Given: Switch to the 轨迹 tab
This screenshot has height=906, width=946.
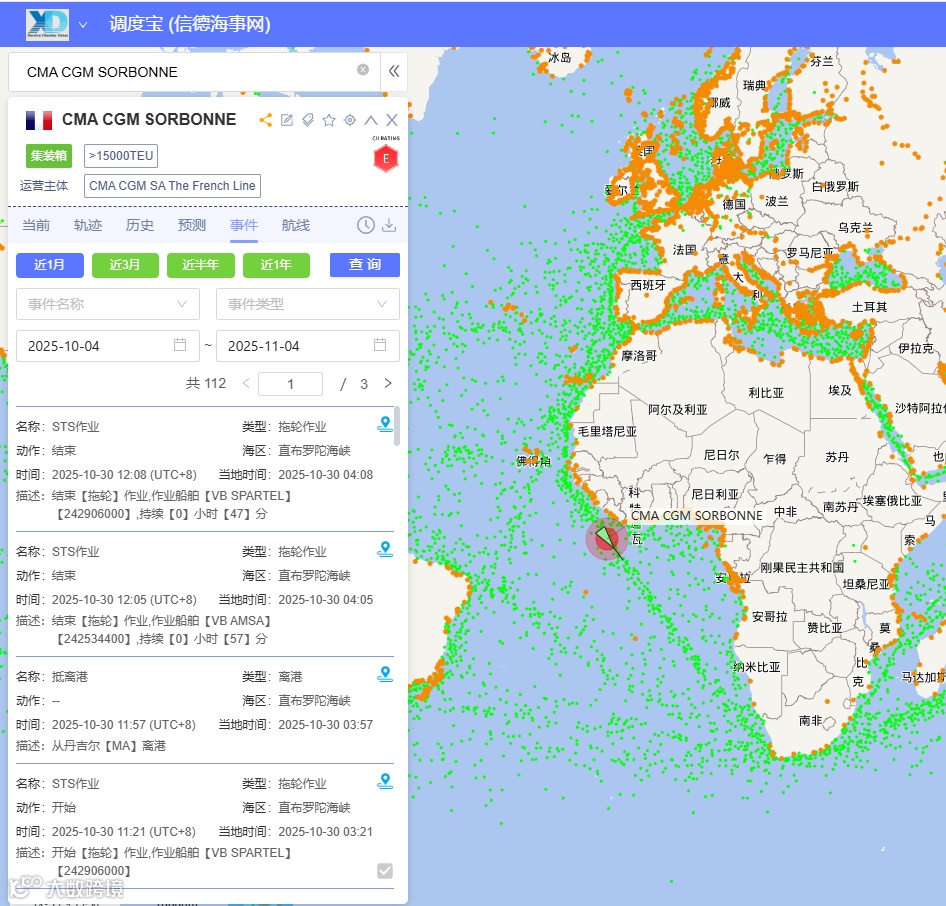Looking at the screenshot, I should 88,225.
